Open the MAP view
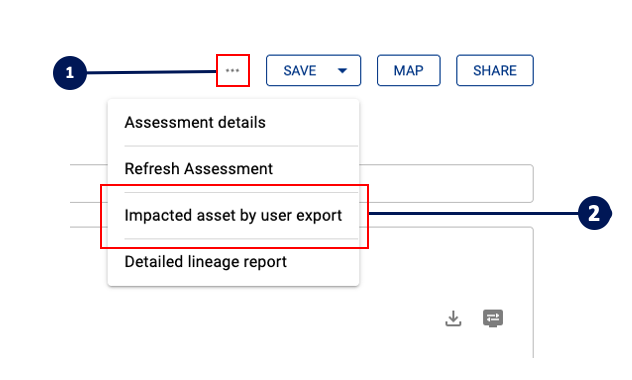This screenshot has height=380, width=632. (x=409, y=71)
